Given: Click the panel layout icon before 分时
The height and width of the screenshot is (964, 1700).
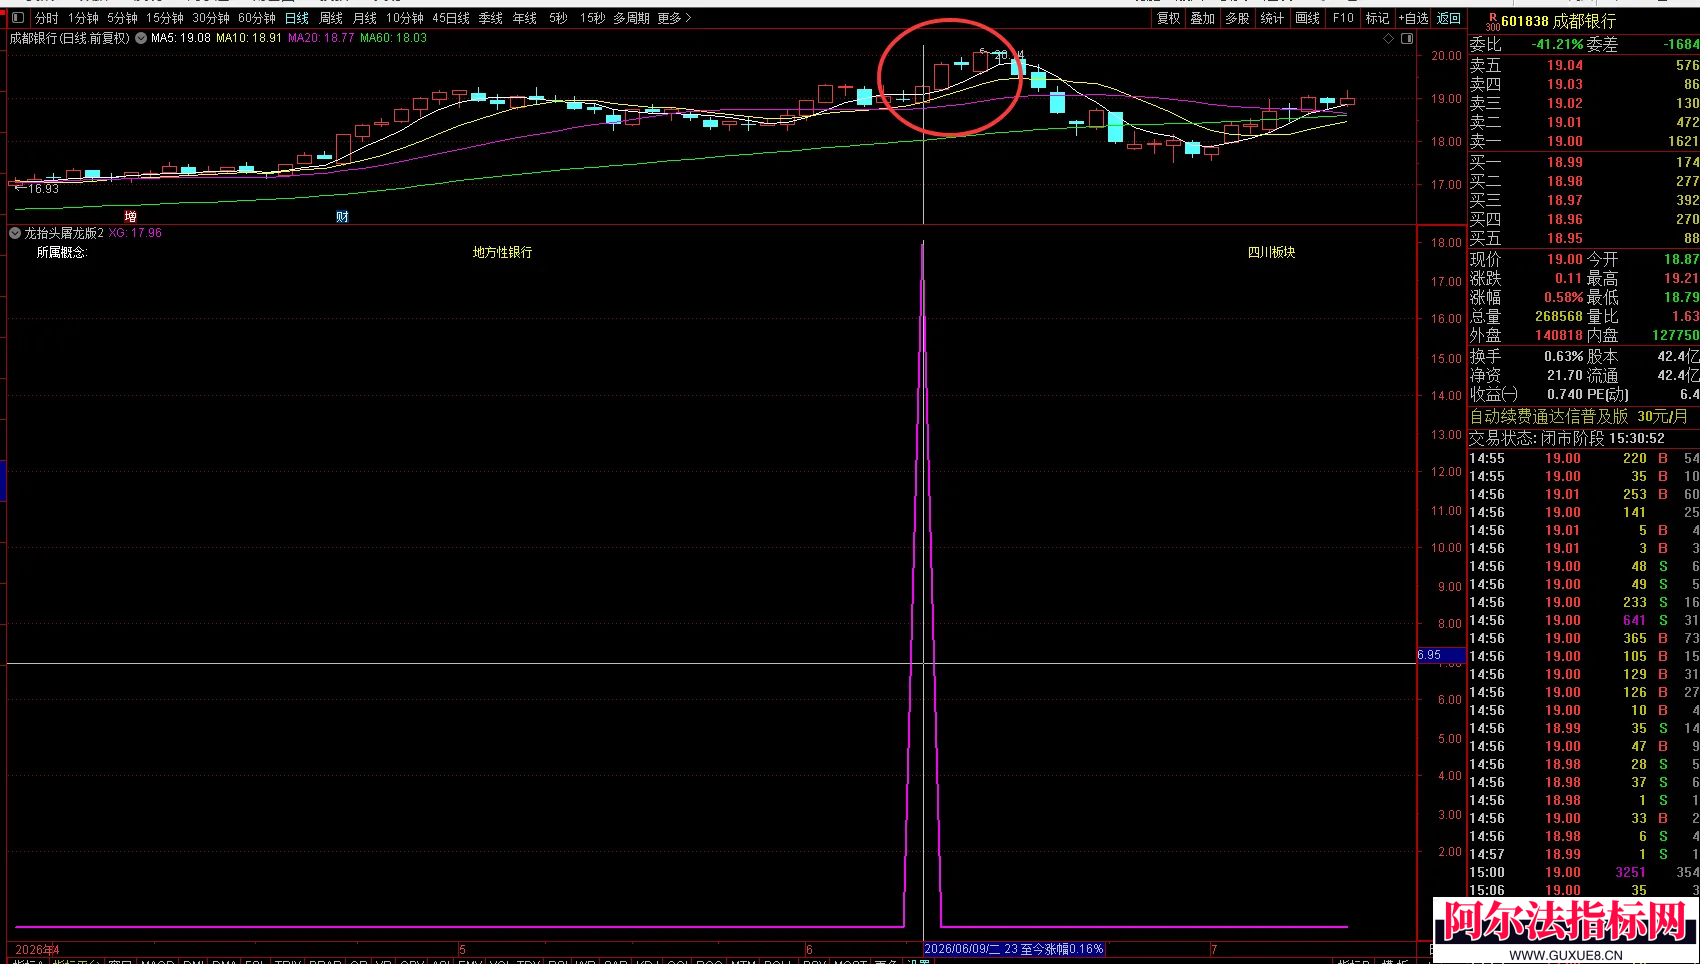Looking at the screenshot, I should [18, 18].
